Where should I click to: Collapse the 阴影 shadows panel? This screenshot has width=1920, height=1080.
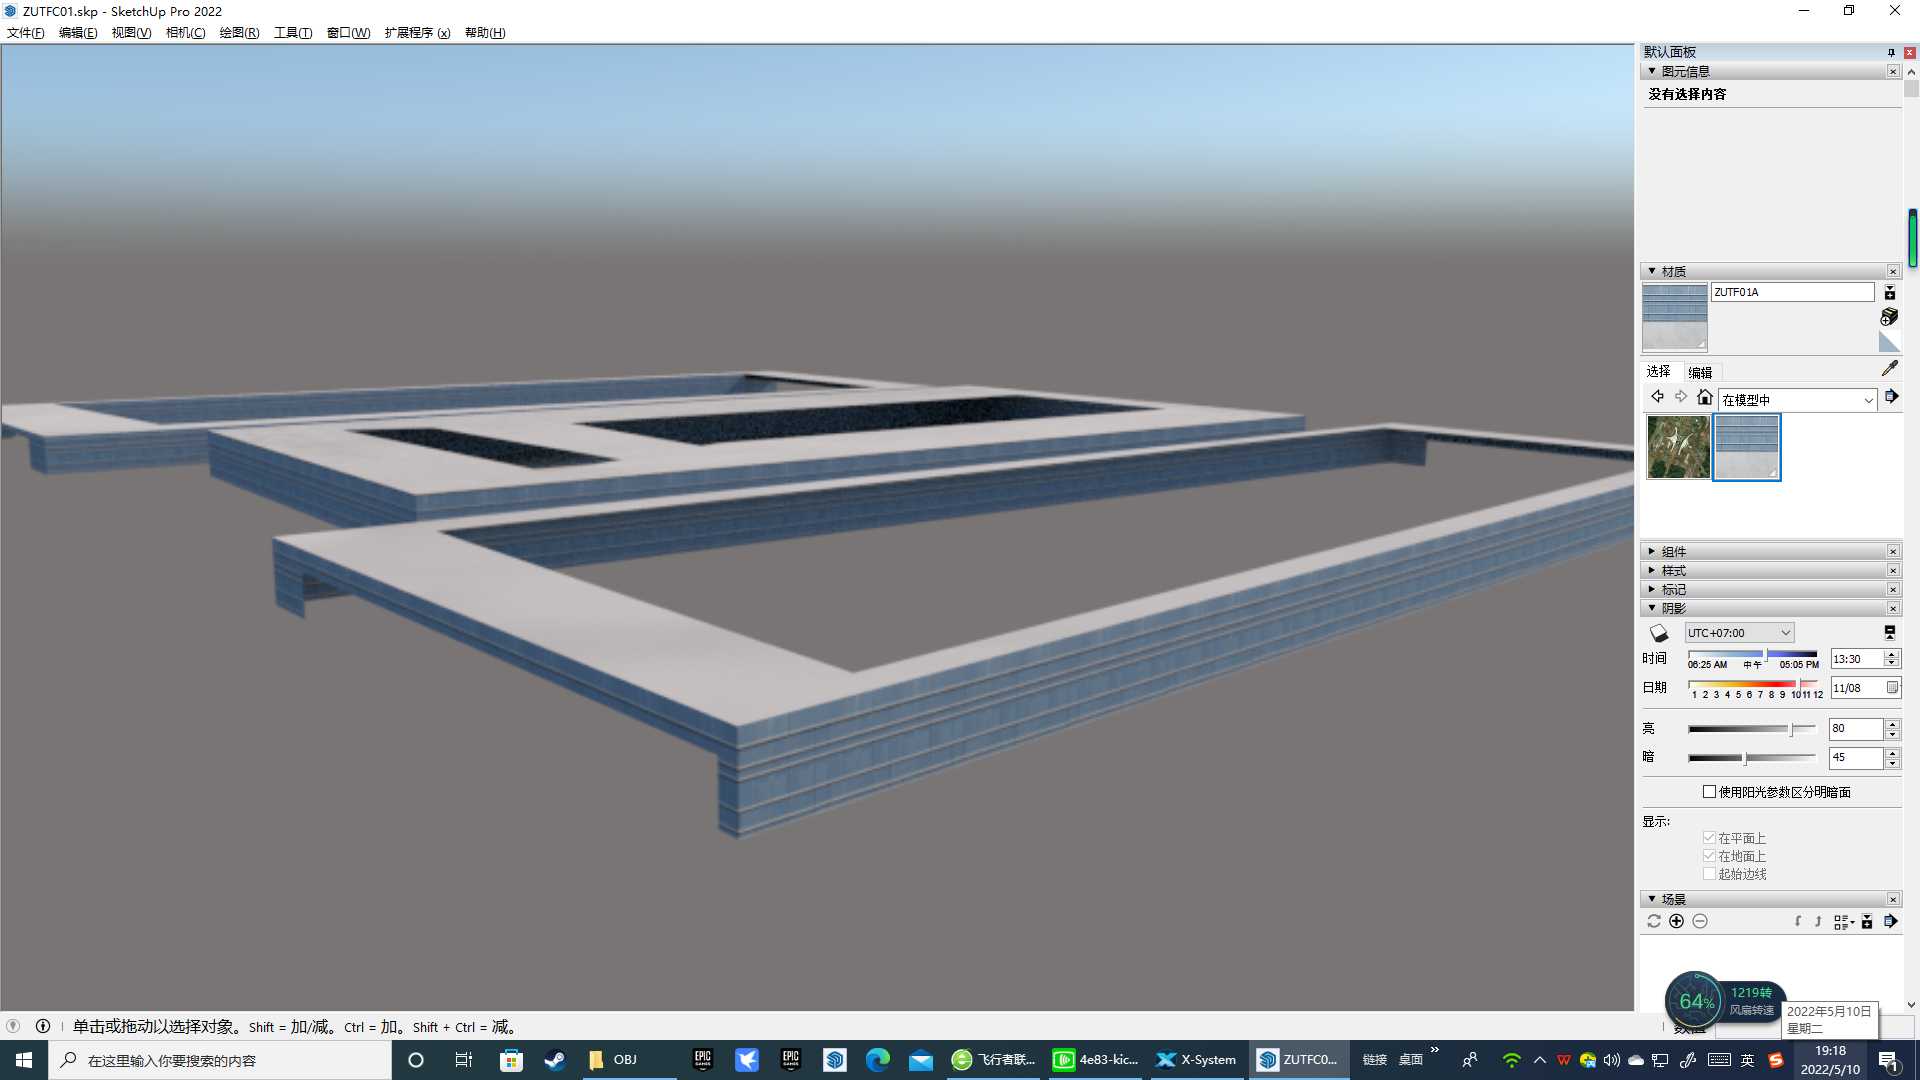point(1652,608)
